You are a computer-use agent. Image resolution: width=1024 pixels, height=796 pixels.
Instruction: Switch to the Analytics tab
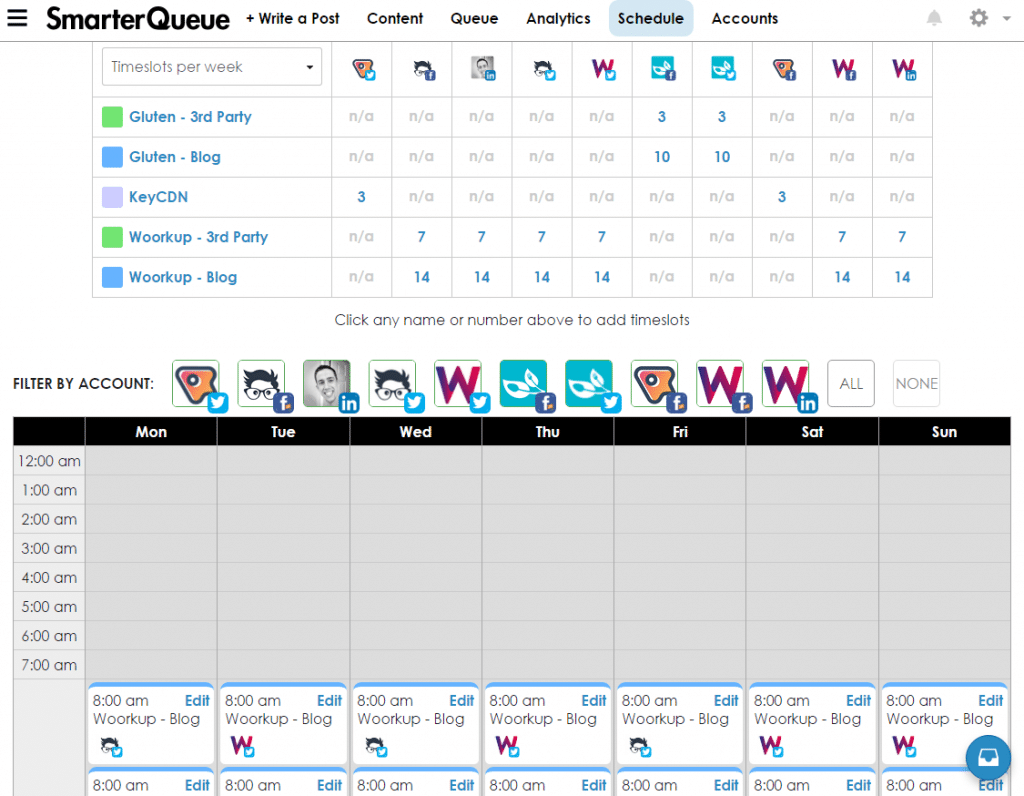coord(558,18)
